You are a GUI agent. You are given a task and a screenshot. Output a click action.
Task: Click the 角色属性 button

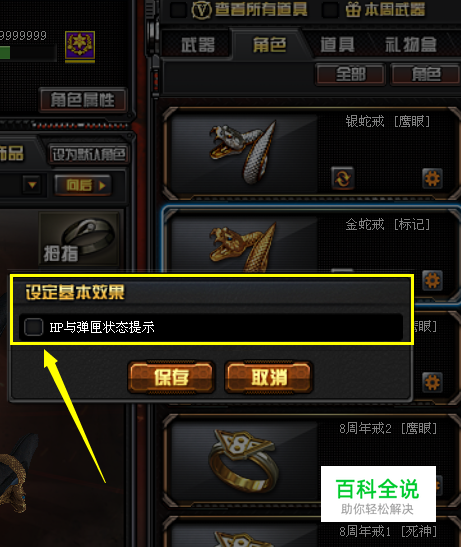click(83, 100)
